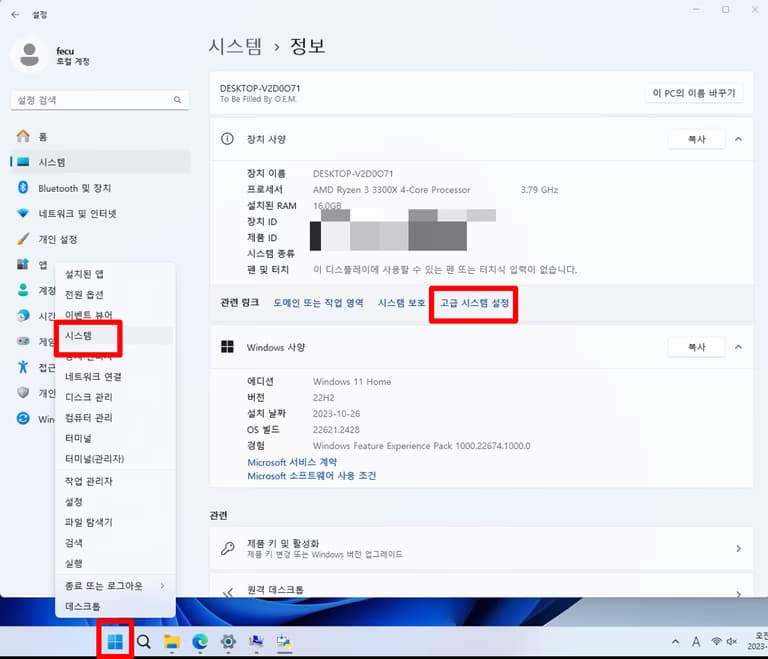768x659 pixels.
Task: Select 실행 in context menu
Action: 116,564
